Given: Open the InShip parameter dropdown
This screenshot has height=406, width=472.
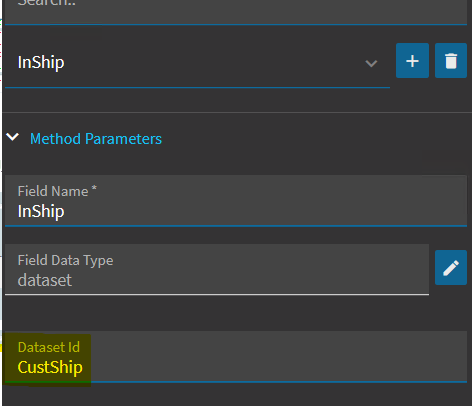Looking at the screenshot, I should [x=197, y=63].
